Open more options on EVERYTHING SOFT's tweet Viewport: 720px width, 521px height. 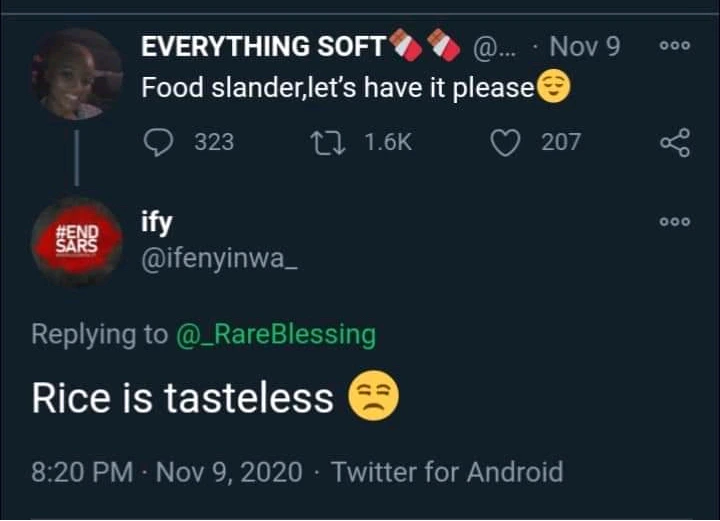point(675,47)
